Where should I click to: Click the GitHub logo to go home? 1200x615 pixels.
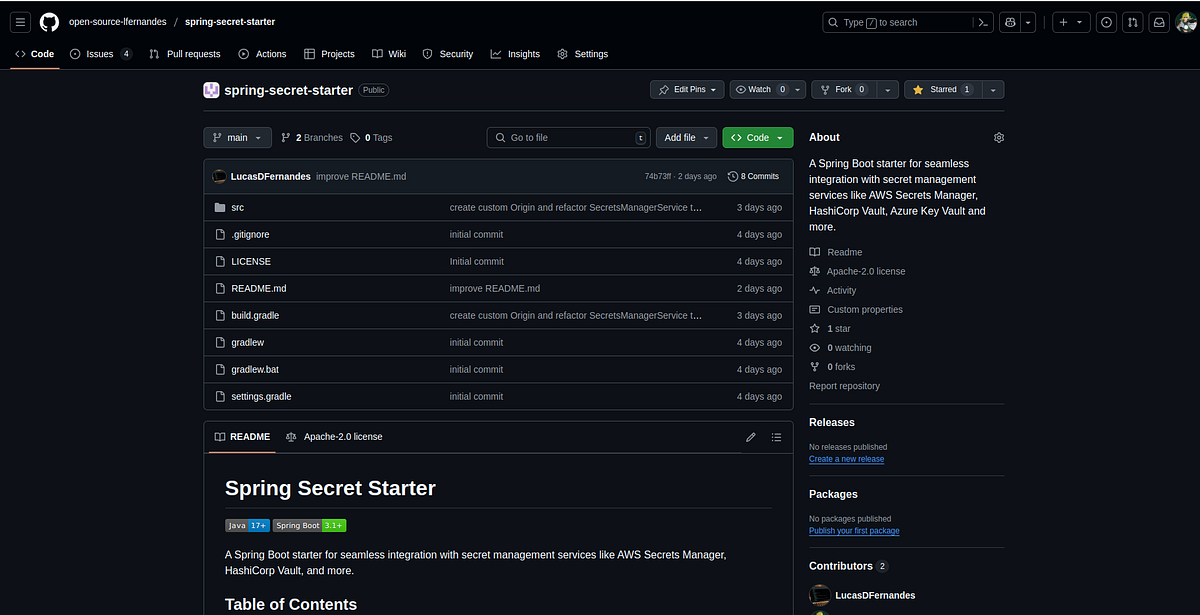(x=49, y=21)
